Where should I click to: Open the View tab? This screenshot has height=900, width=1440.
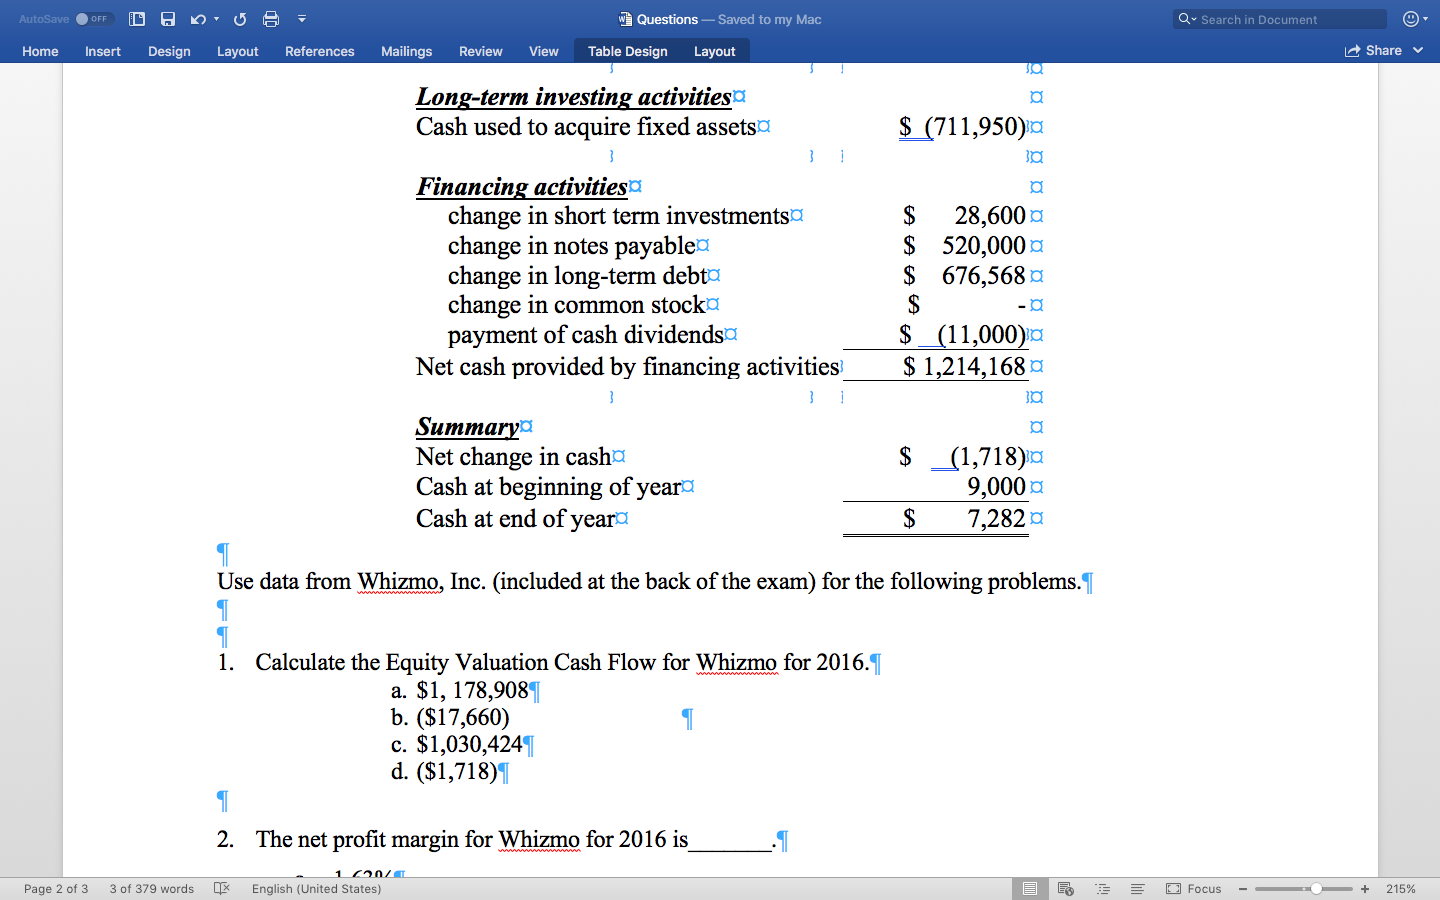544,51
